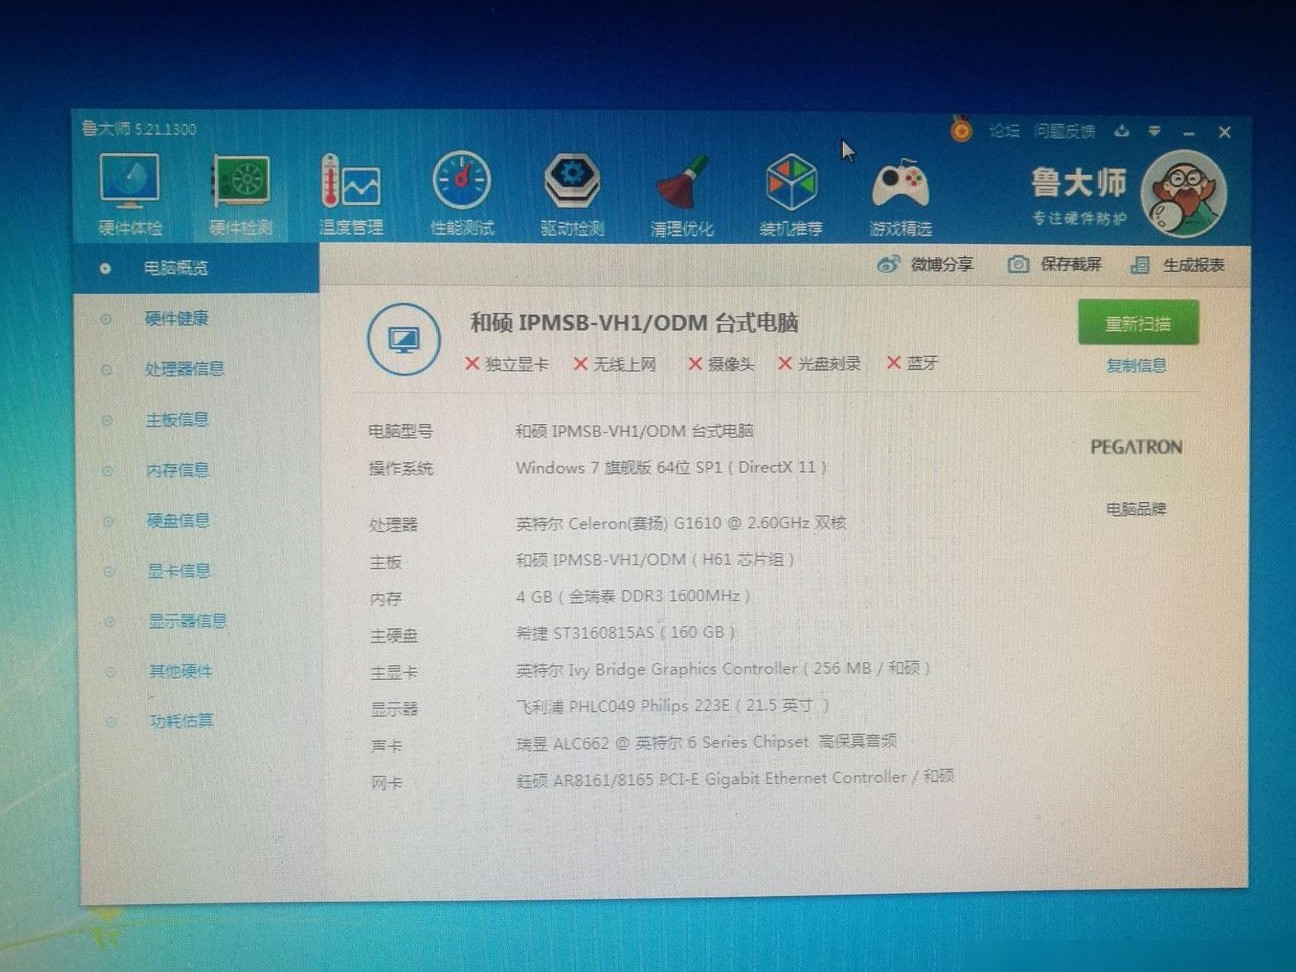Click the 微博分享 Weibo share icon
Screen dimensions: 1296x972
887,264
